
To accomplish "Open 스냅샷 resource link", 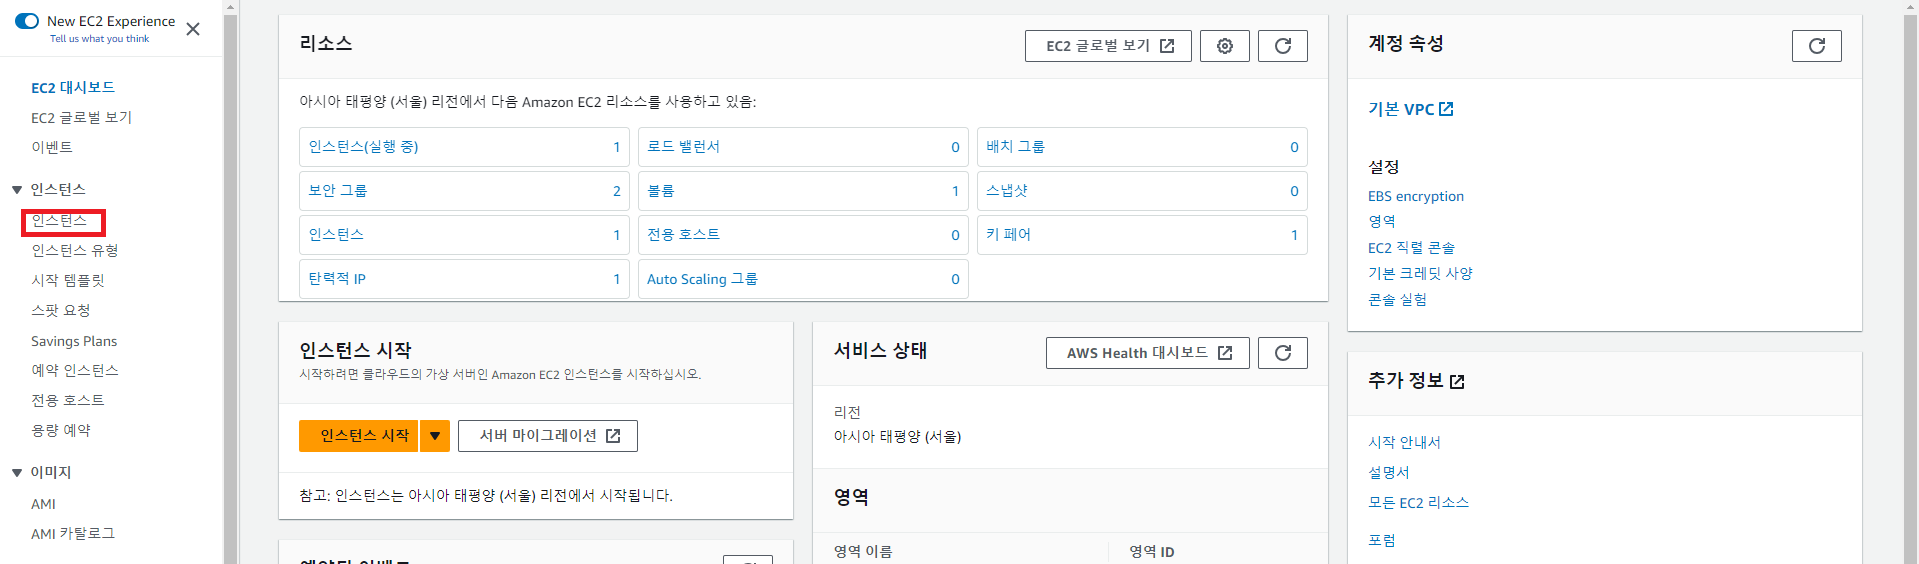I will click(1007, 190).
